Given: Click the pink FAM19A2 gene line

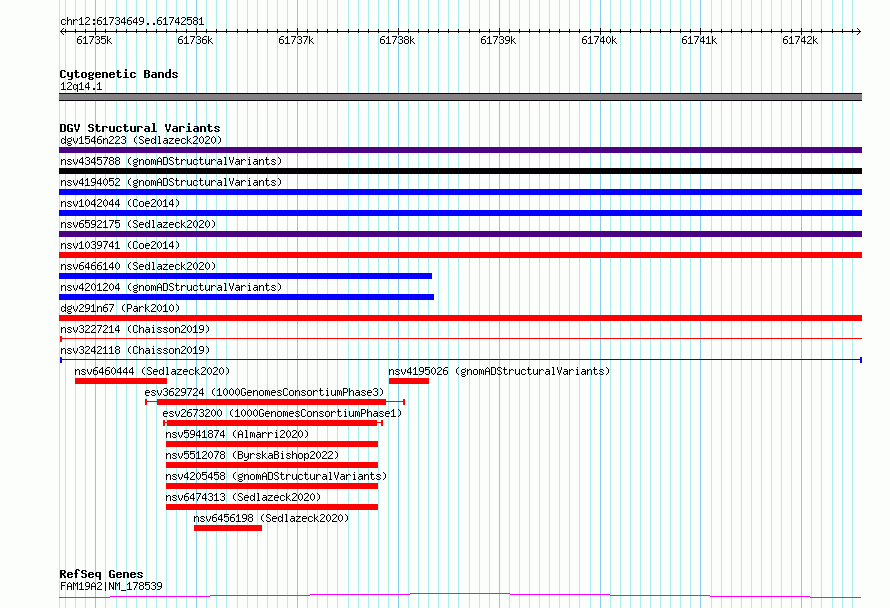Looking at the screenshot, I should [x=460, y=596].
